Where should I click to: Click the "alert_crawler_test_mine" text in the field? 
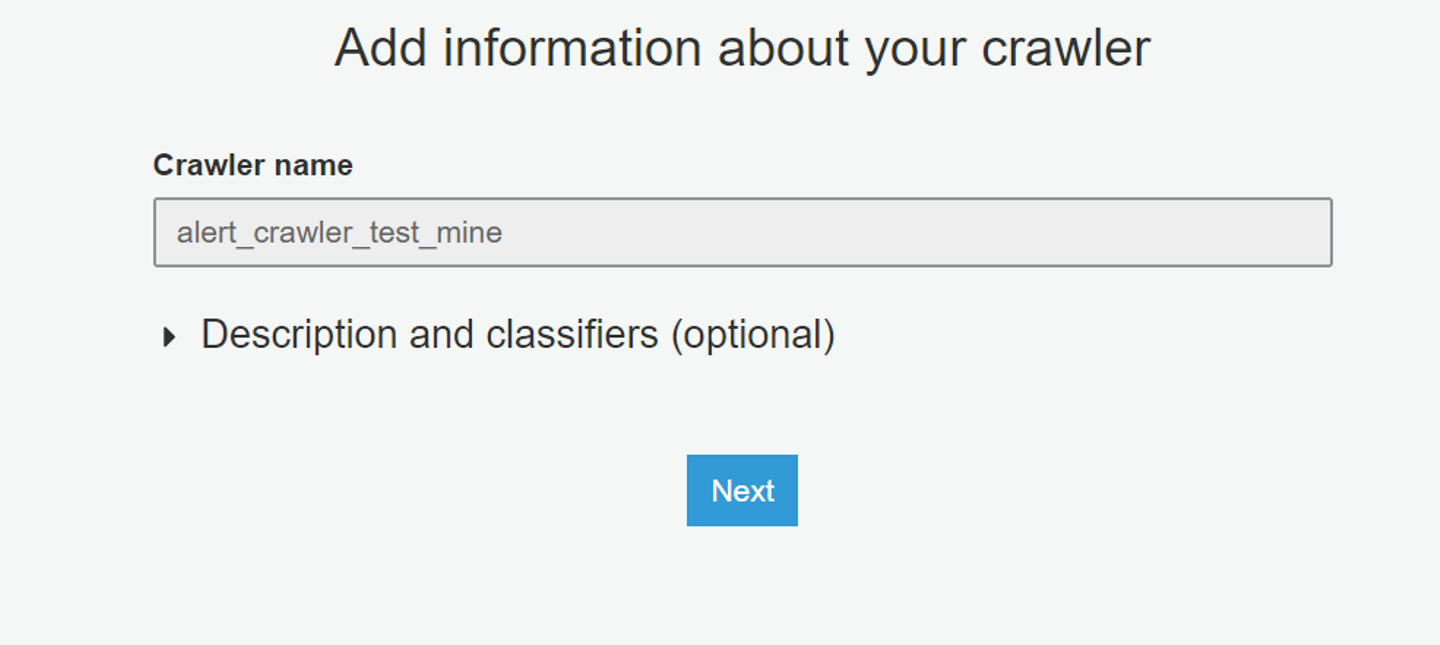click(x=339, y=233)
